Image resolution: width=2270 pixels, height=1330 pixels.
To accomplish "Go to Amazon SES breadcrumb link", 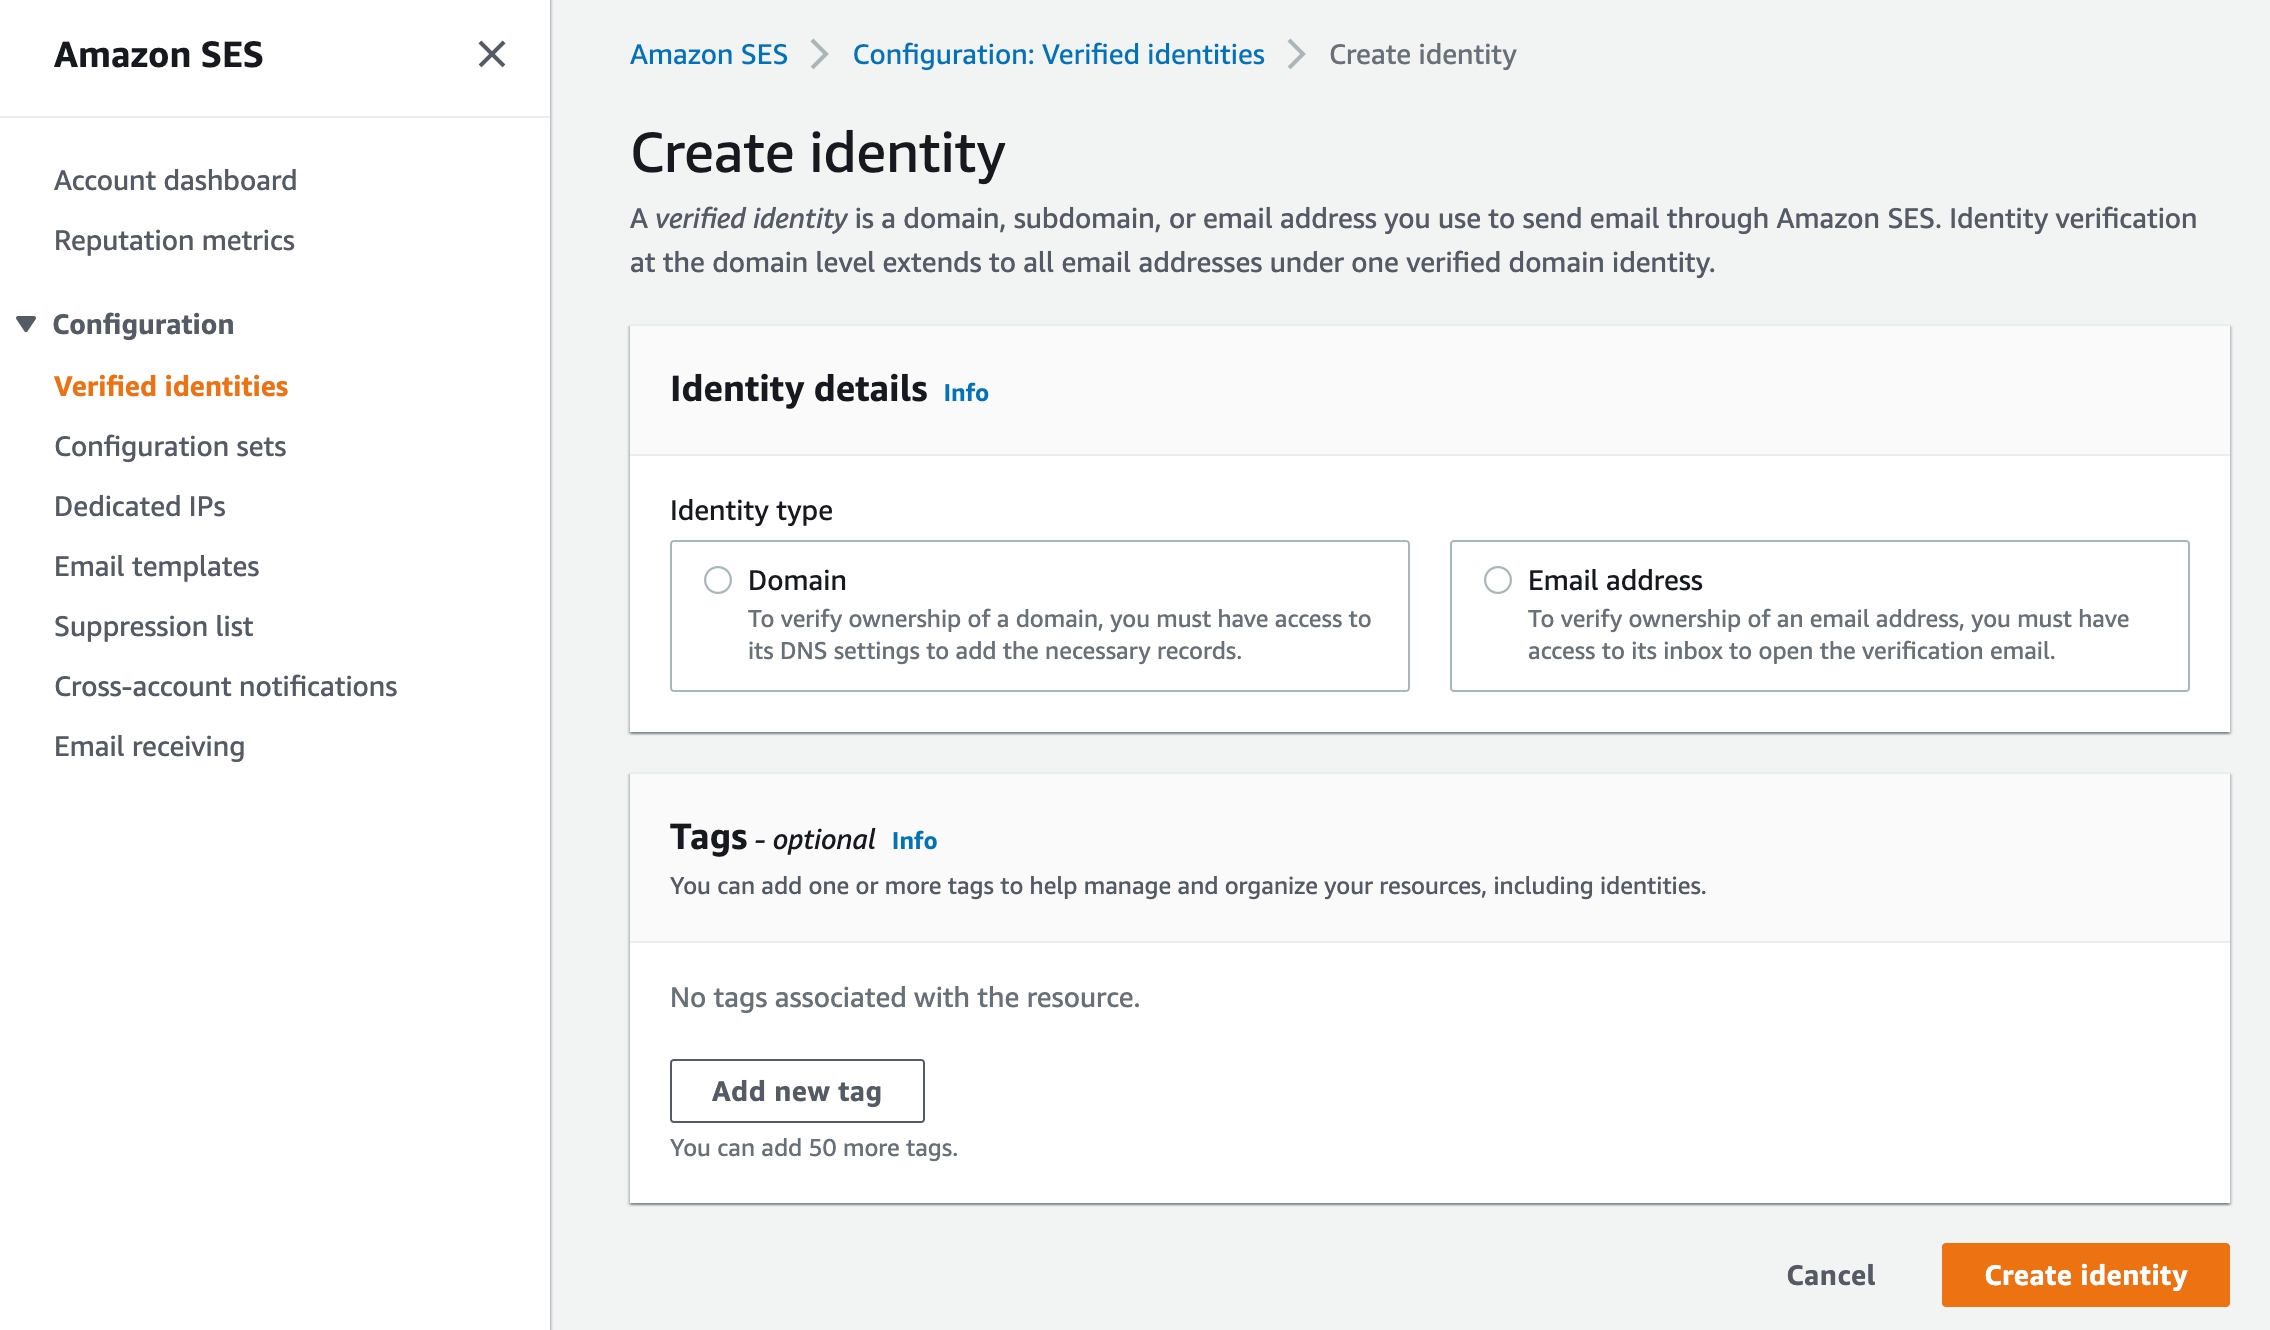I will pos(708,54).
